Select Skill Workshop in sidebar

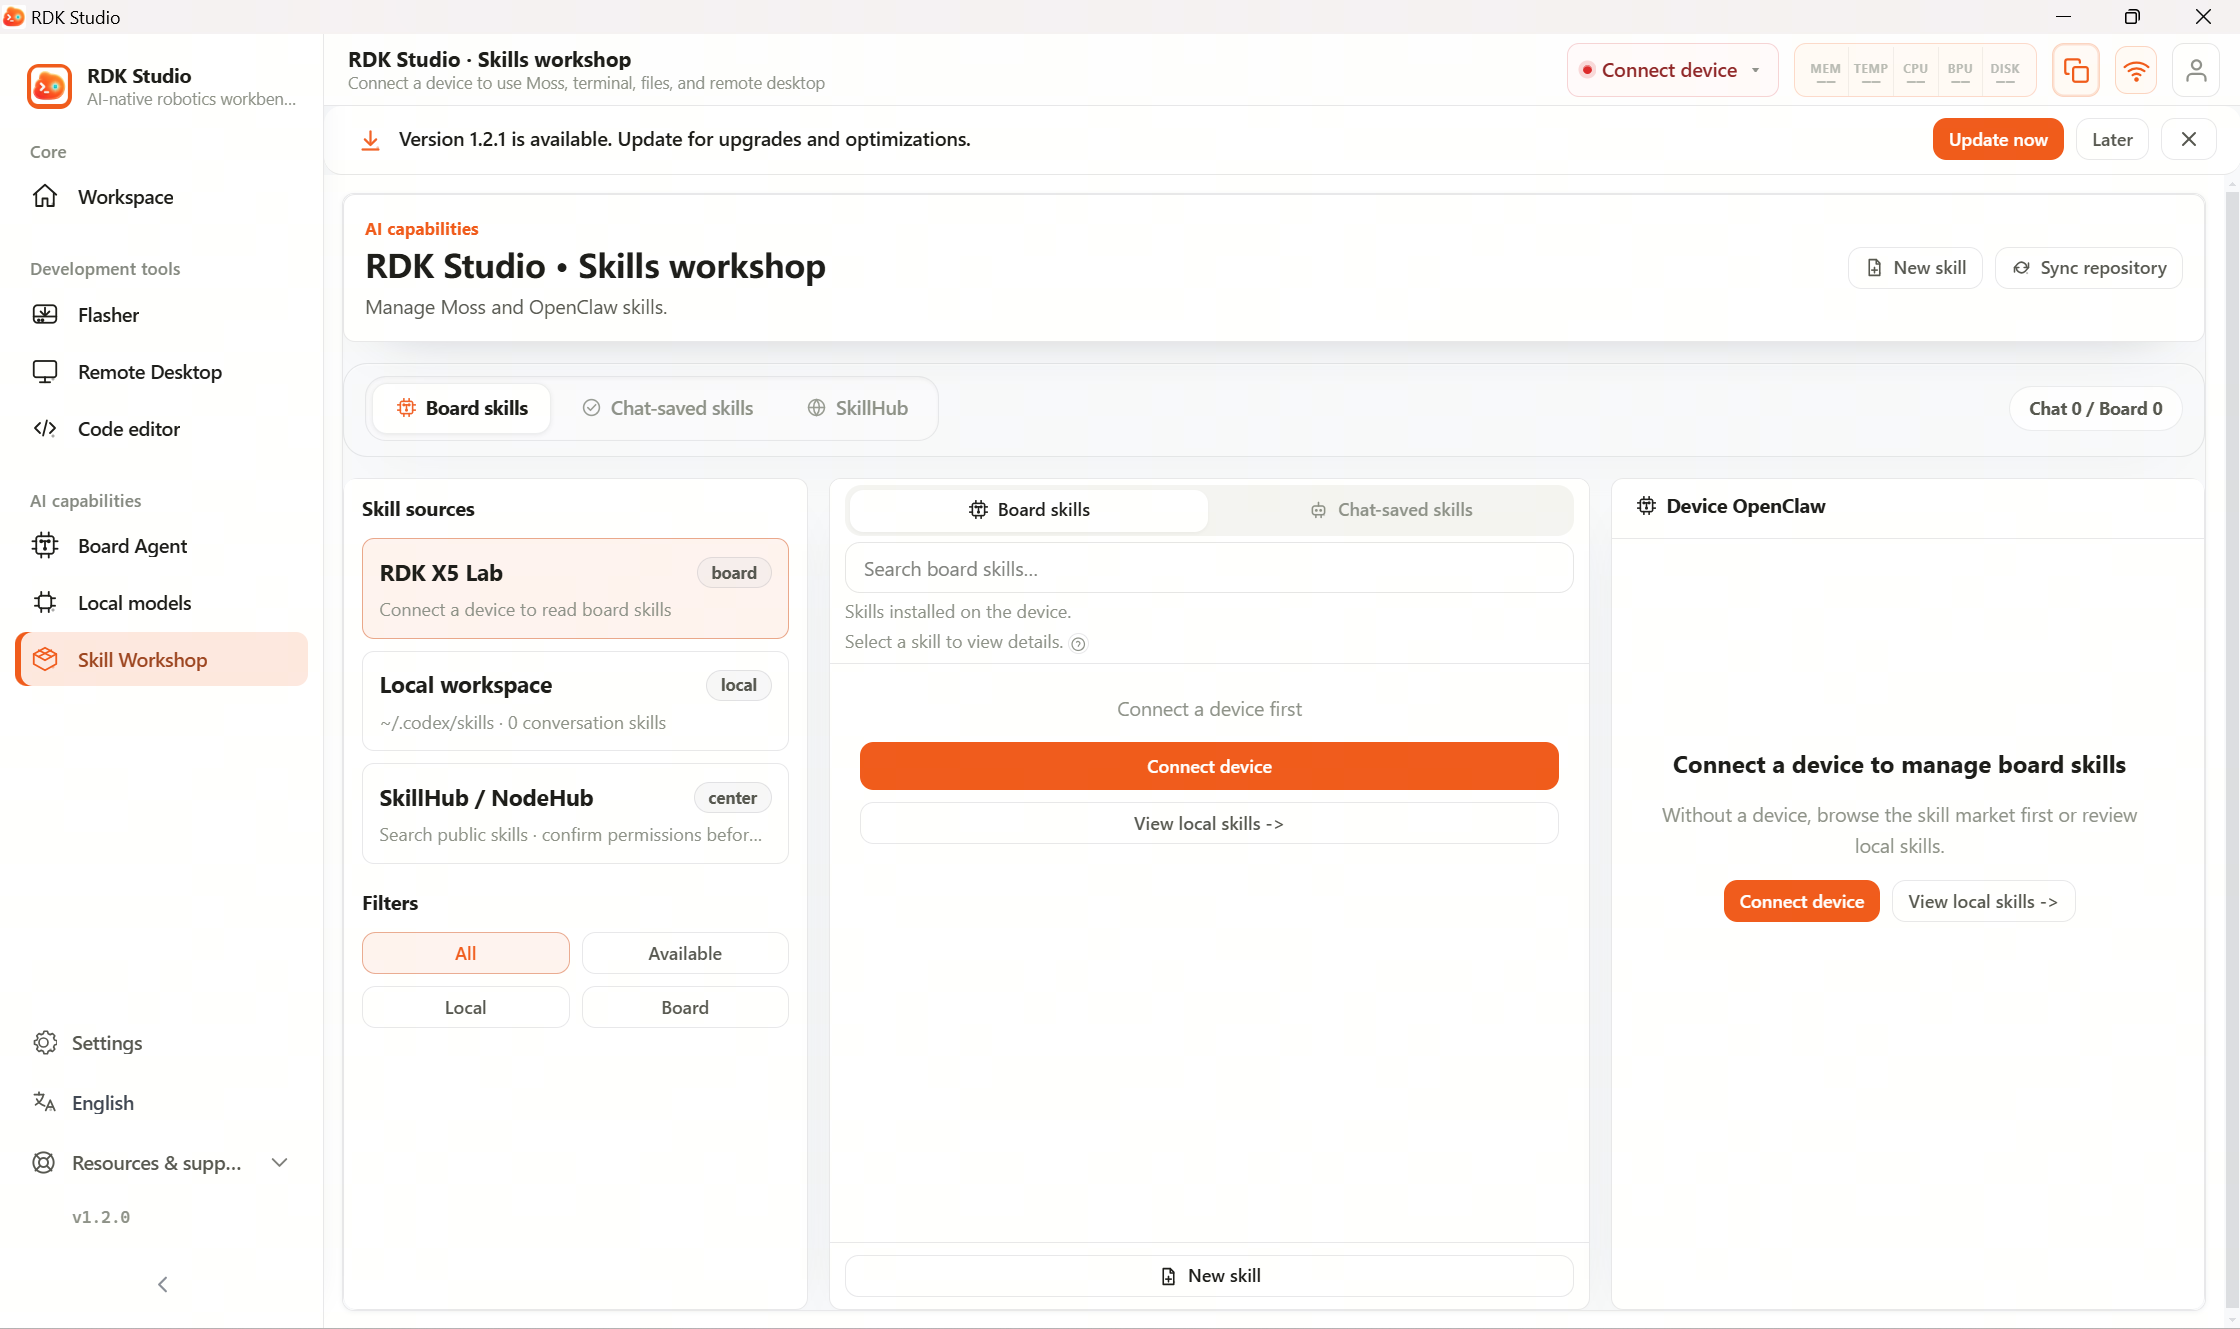[x=161, y=660]
